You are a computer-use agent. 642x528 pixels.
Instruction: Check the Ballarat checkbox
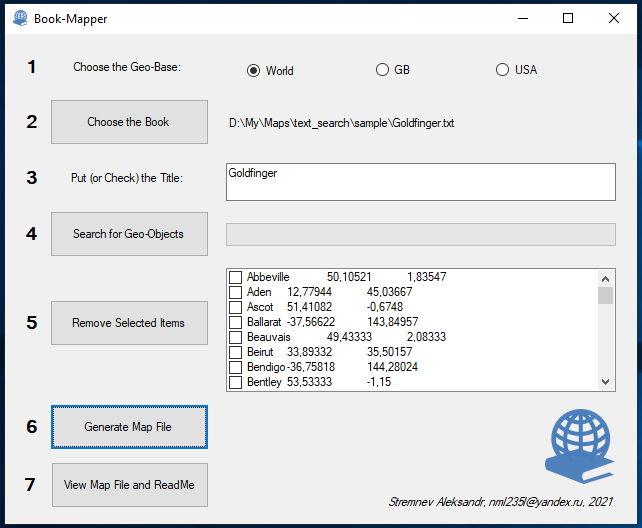[x=235, y=322]
